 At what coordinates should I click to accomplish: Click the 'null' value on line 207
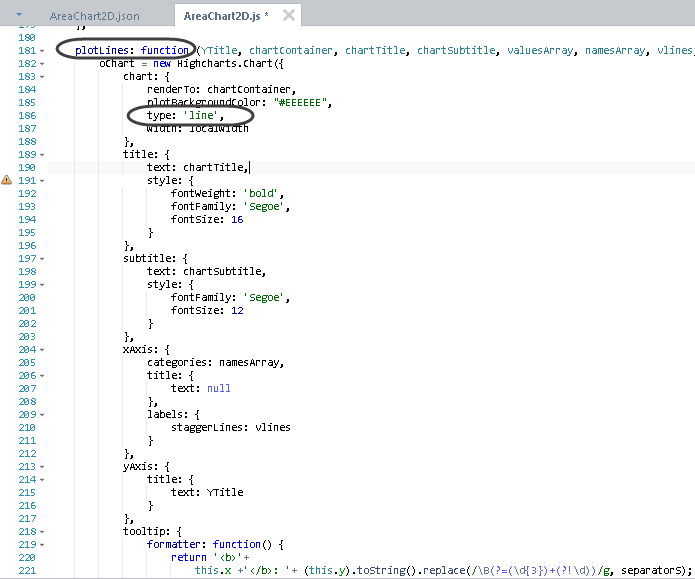click(x=219, y=388)
